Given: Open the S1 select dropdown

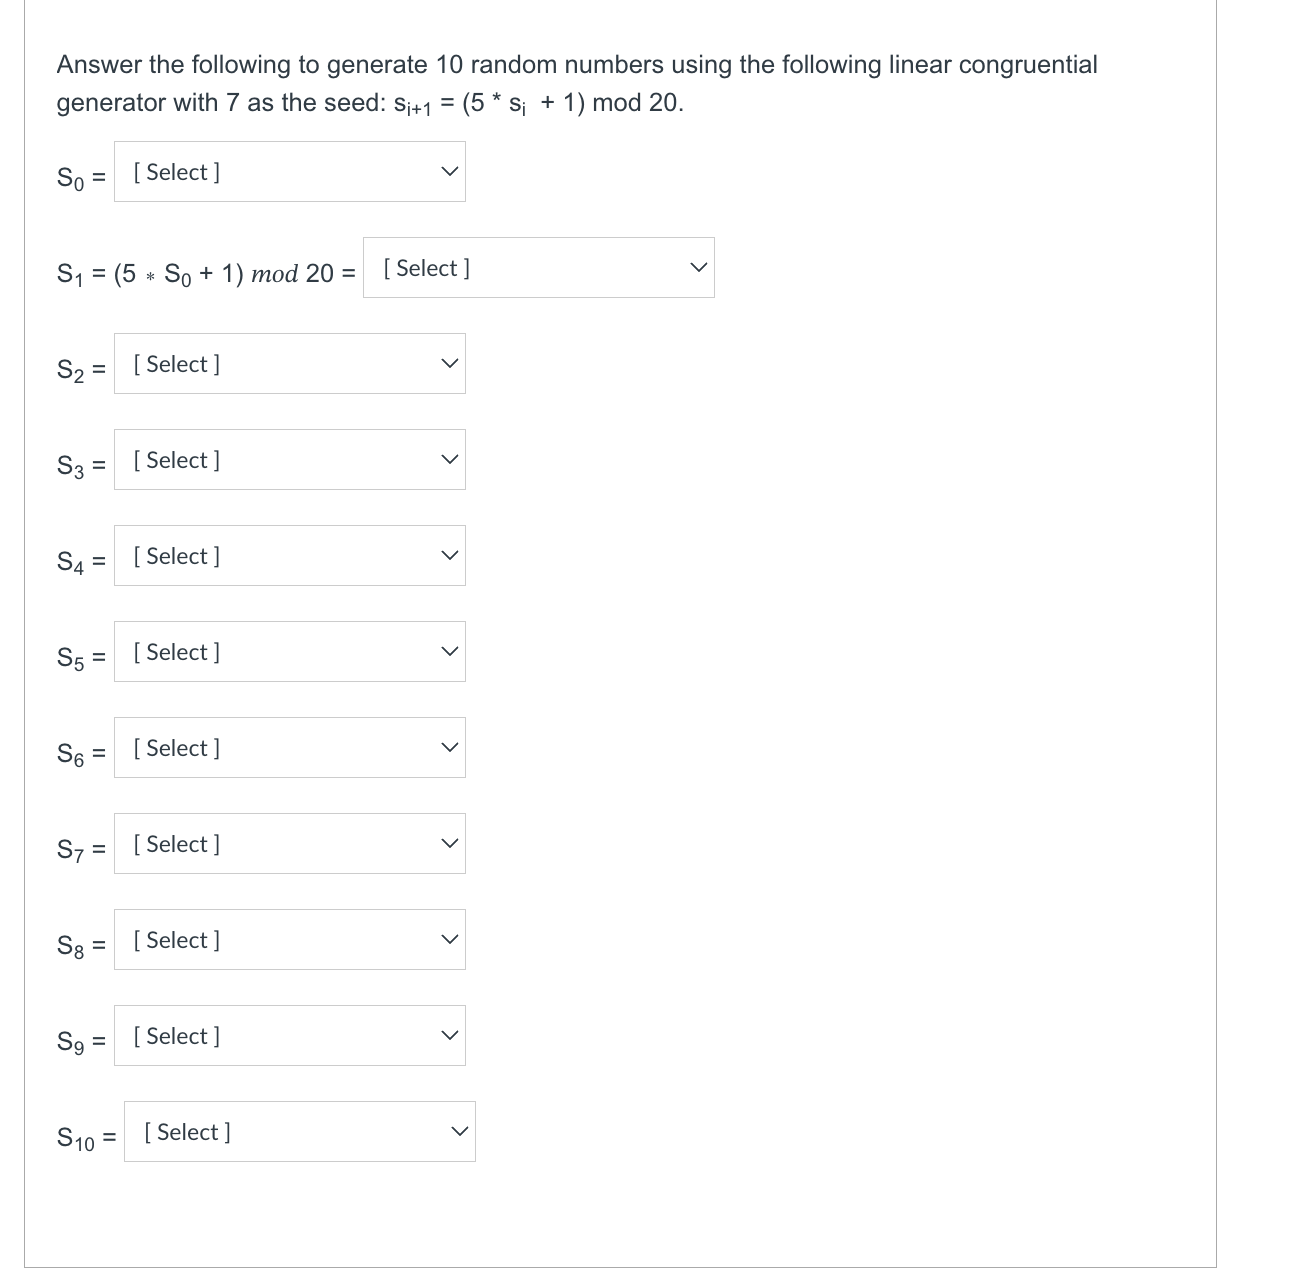Looking at the screenshot, I should pos(539,268).
